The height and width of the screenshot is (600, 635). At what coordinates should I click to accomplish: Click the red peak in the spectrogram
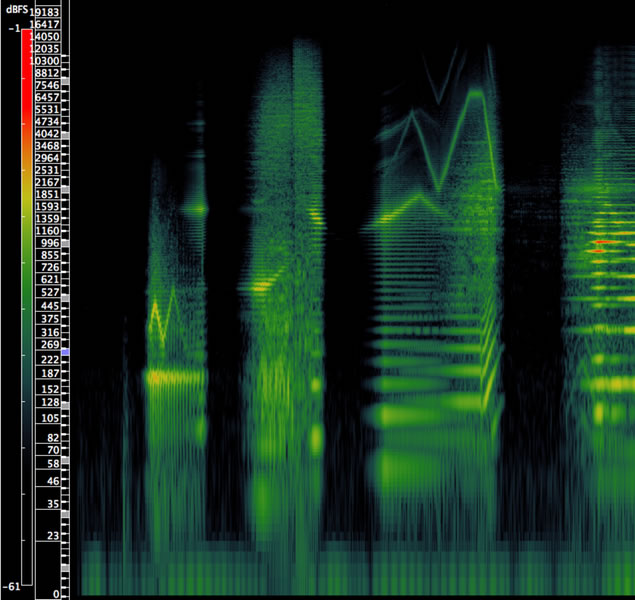(600, 243)
